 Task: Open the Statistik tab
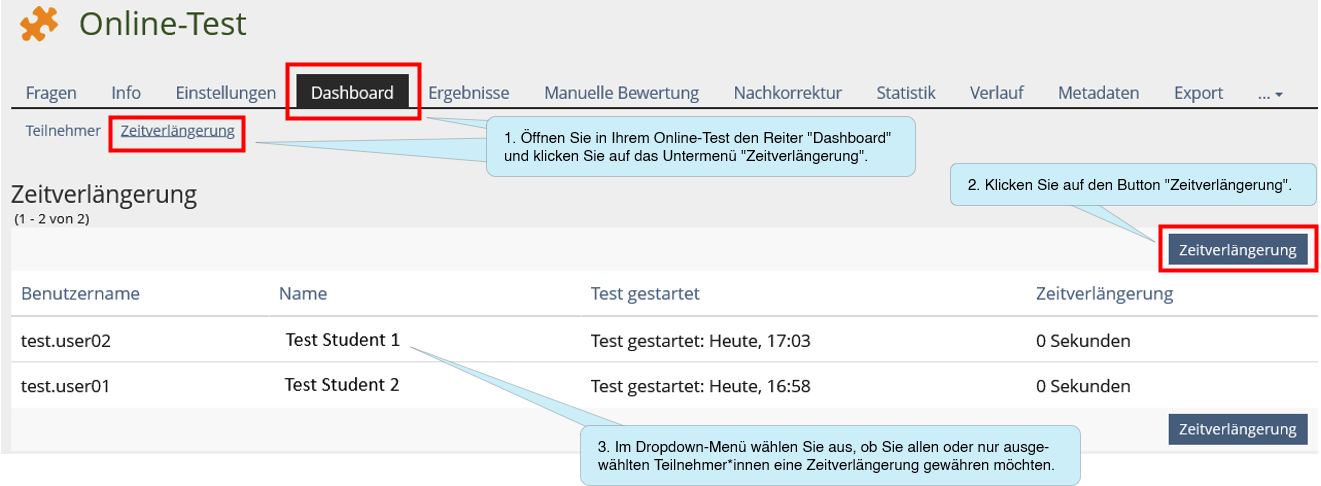pos(906,93)
